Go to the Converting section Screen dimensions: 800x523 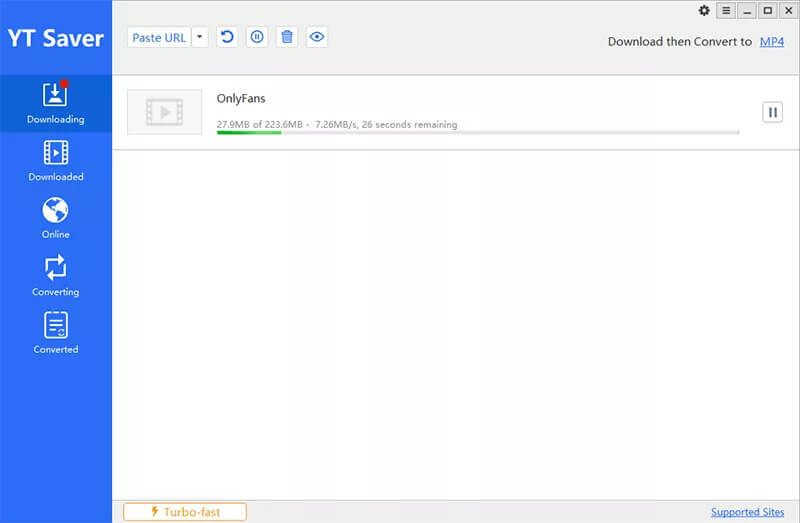pos(55,275)
